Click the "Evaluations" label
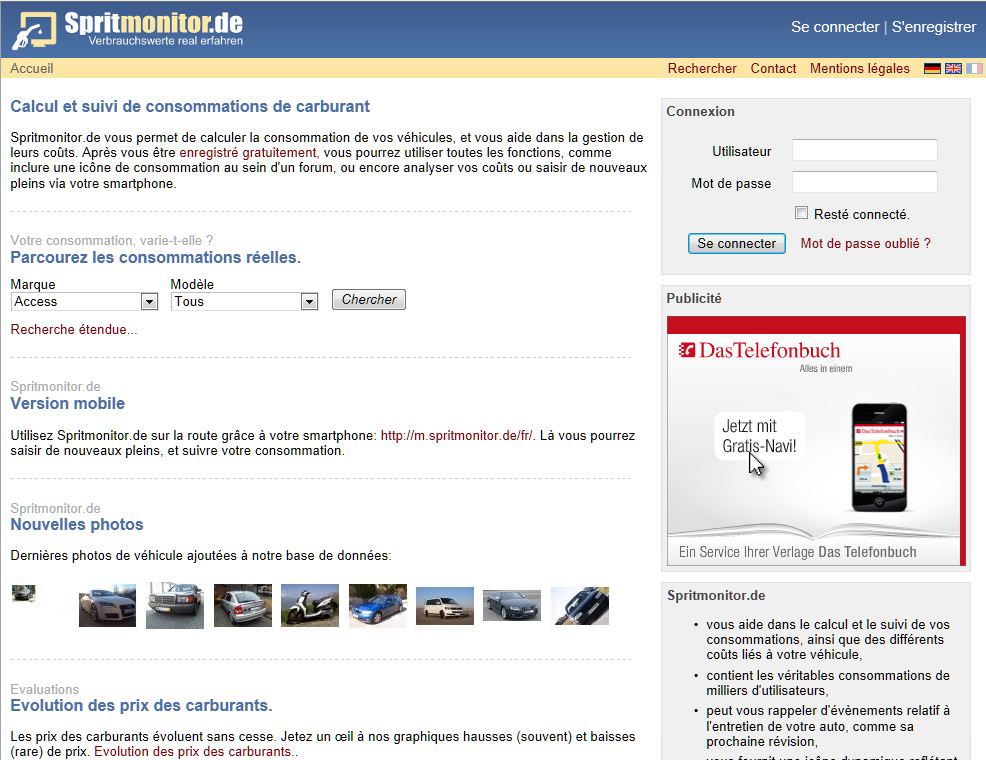The image size is (986, 760). 45,690
